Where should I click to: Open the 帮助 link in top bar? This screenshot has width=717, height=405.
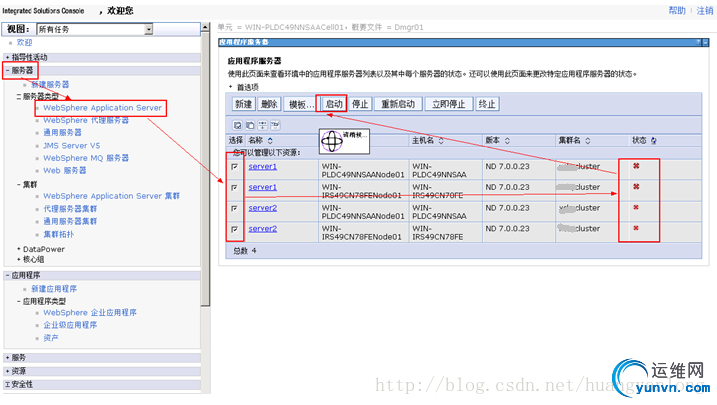pos(677,11)
